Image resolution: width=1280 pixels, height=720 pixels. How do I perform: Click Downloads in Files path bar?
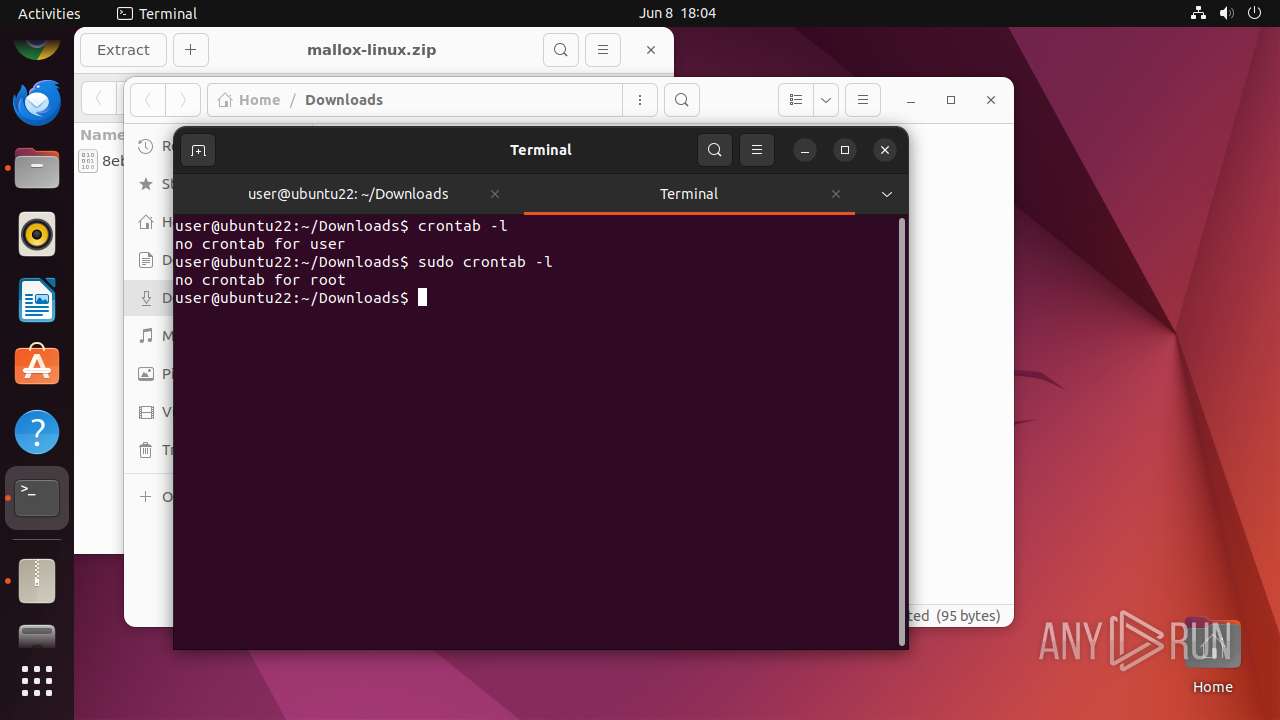pyautogui.click(x=344, y=100)
